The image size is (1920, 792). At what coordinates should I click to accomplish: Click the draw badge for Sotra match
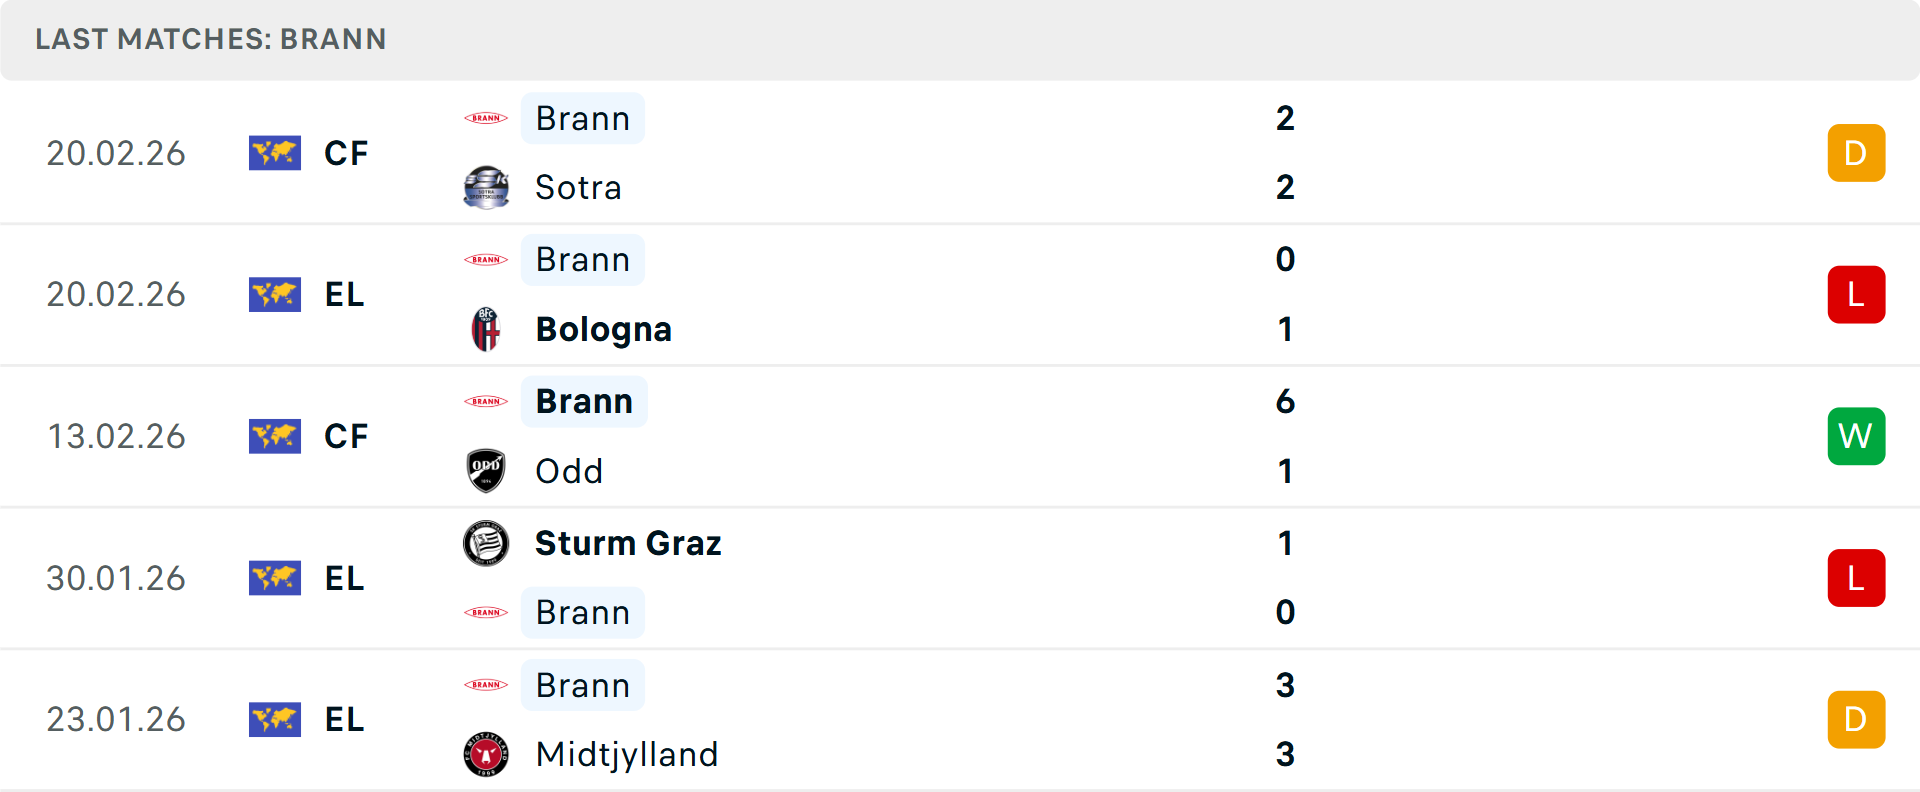click(1856, 153)
